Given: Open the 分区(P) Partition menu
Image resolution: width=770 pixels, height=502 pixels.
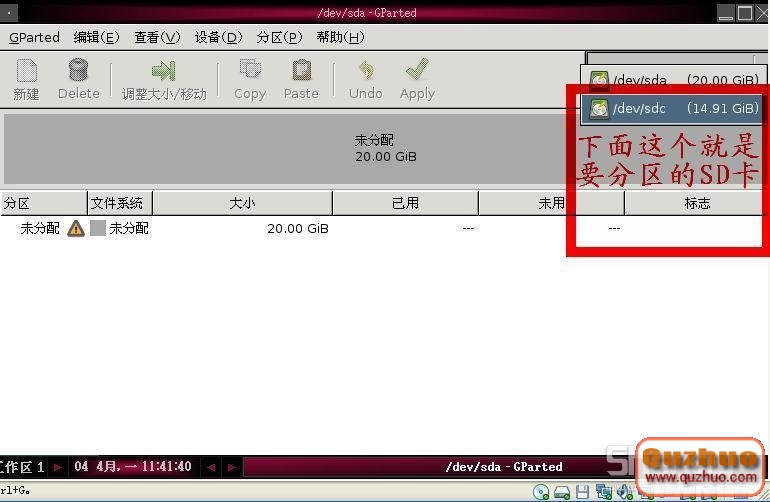Looking at the screenshot, I should (279, 37).
